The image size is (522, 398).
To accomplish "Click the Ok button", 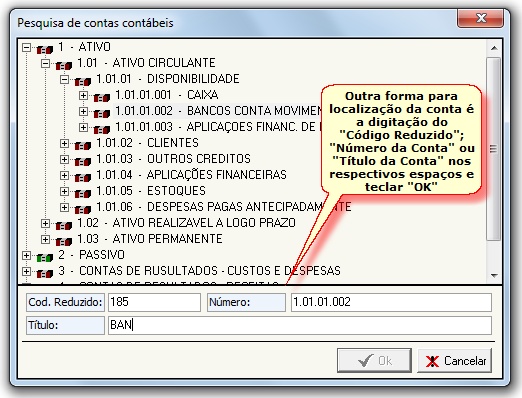I will pos(374,360).
